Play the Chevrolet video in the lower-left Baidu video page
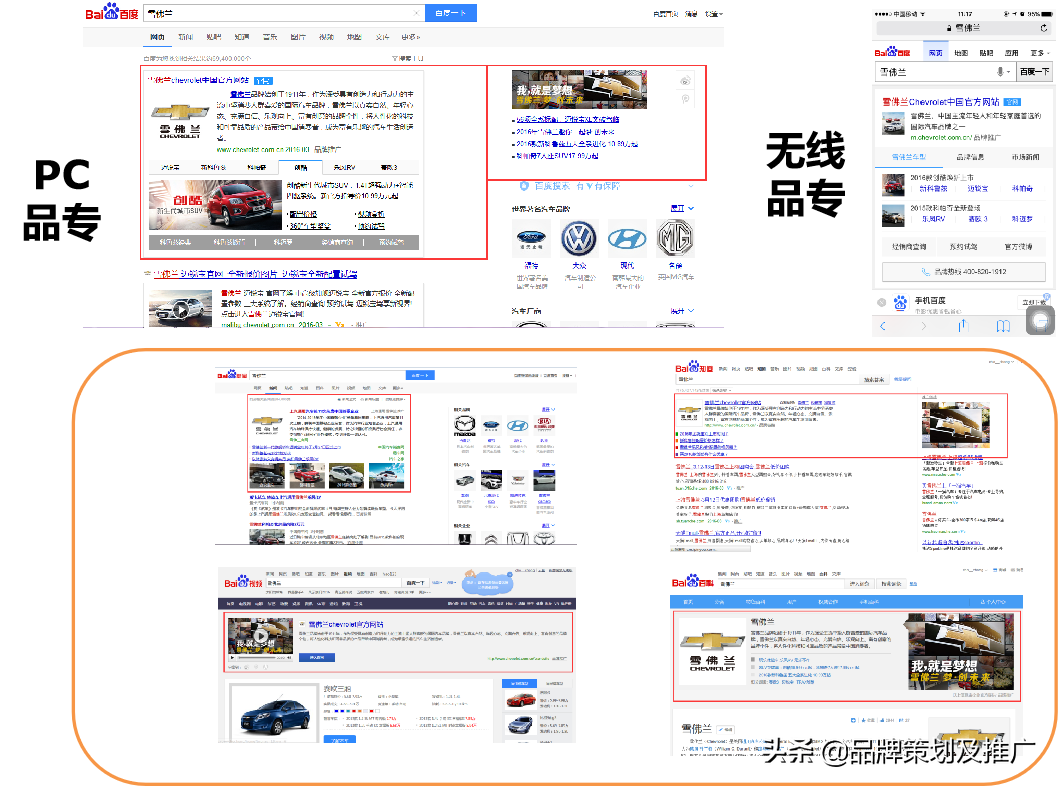1058x787 pixels. 260,635
